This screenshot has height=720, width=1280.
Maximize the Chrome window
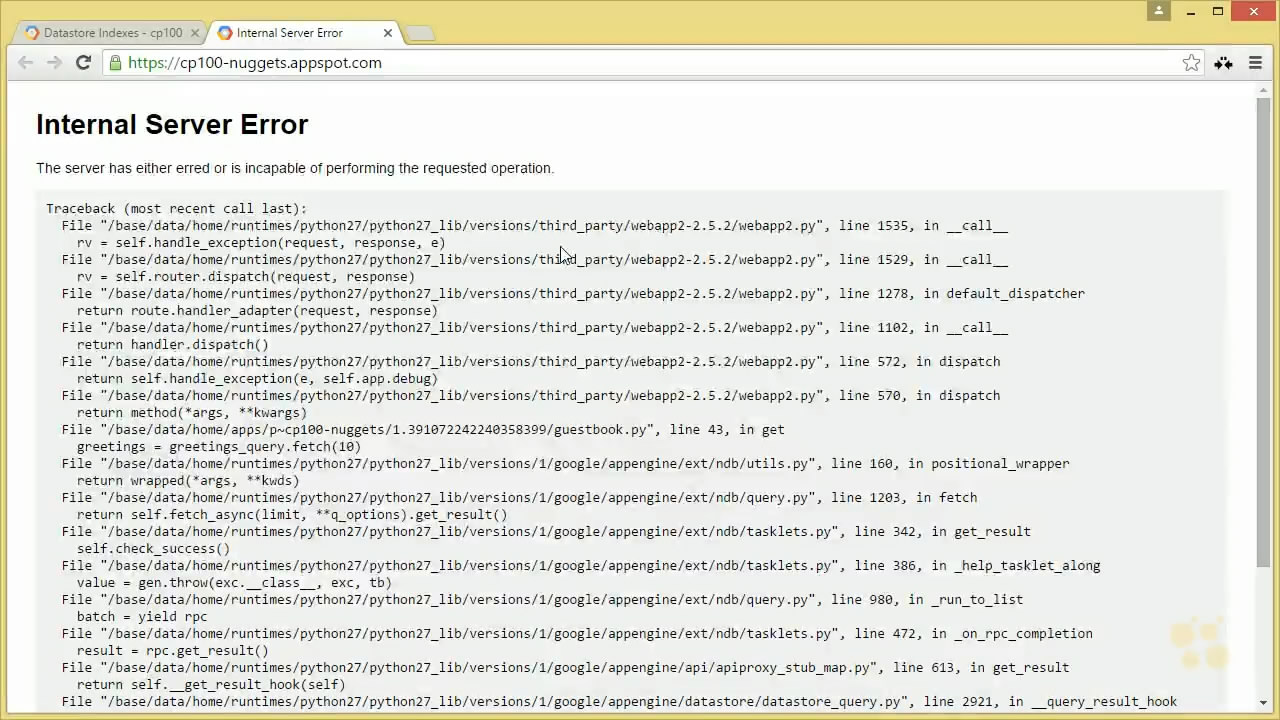click(x=1218, y=10)
